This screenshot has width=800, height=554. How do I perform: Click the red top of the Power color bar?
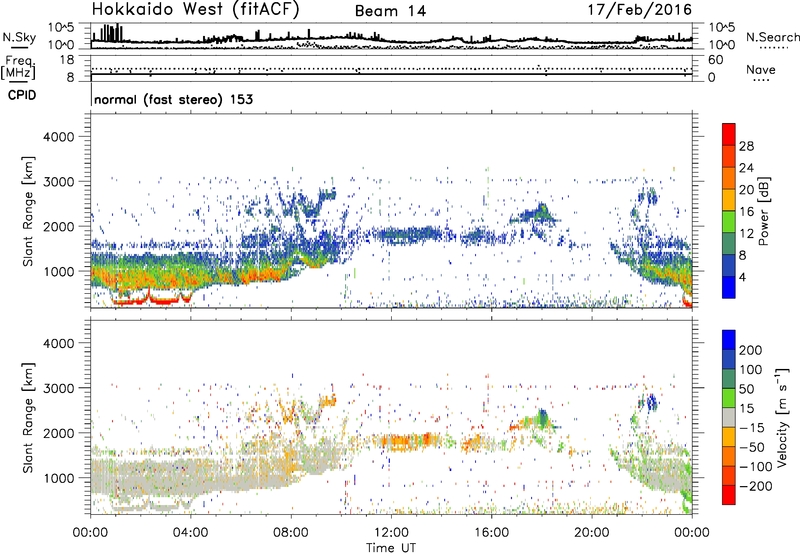[x=729, y=134]
